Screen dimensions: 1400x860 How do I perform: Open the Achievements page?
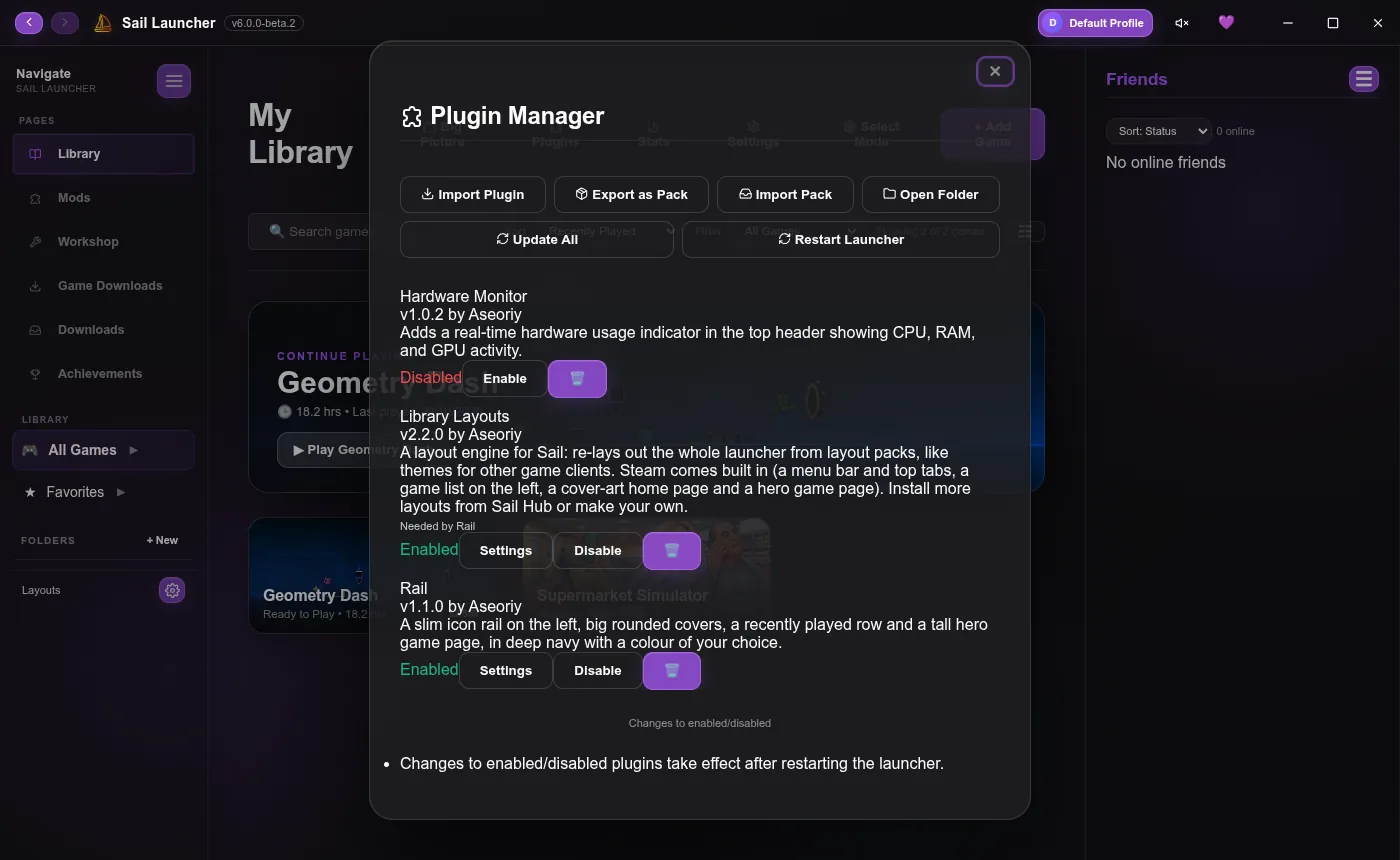[x=104, y=374]
